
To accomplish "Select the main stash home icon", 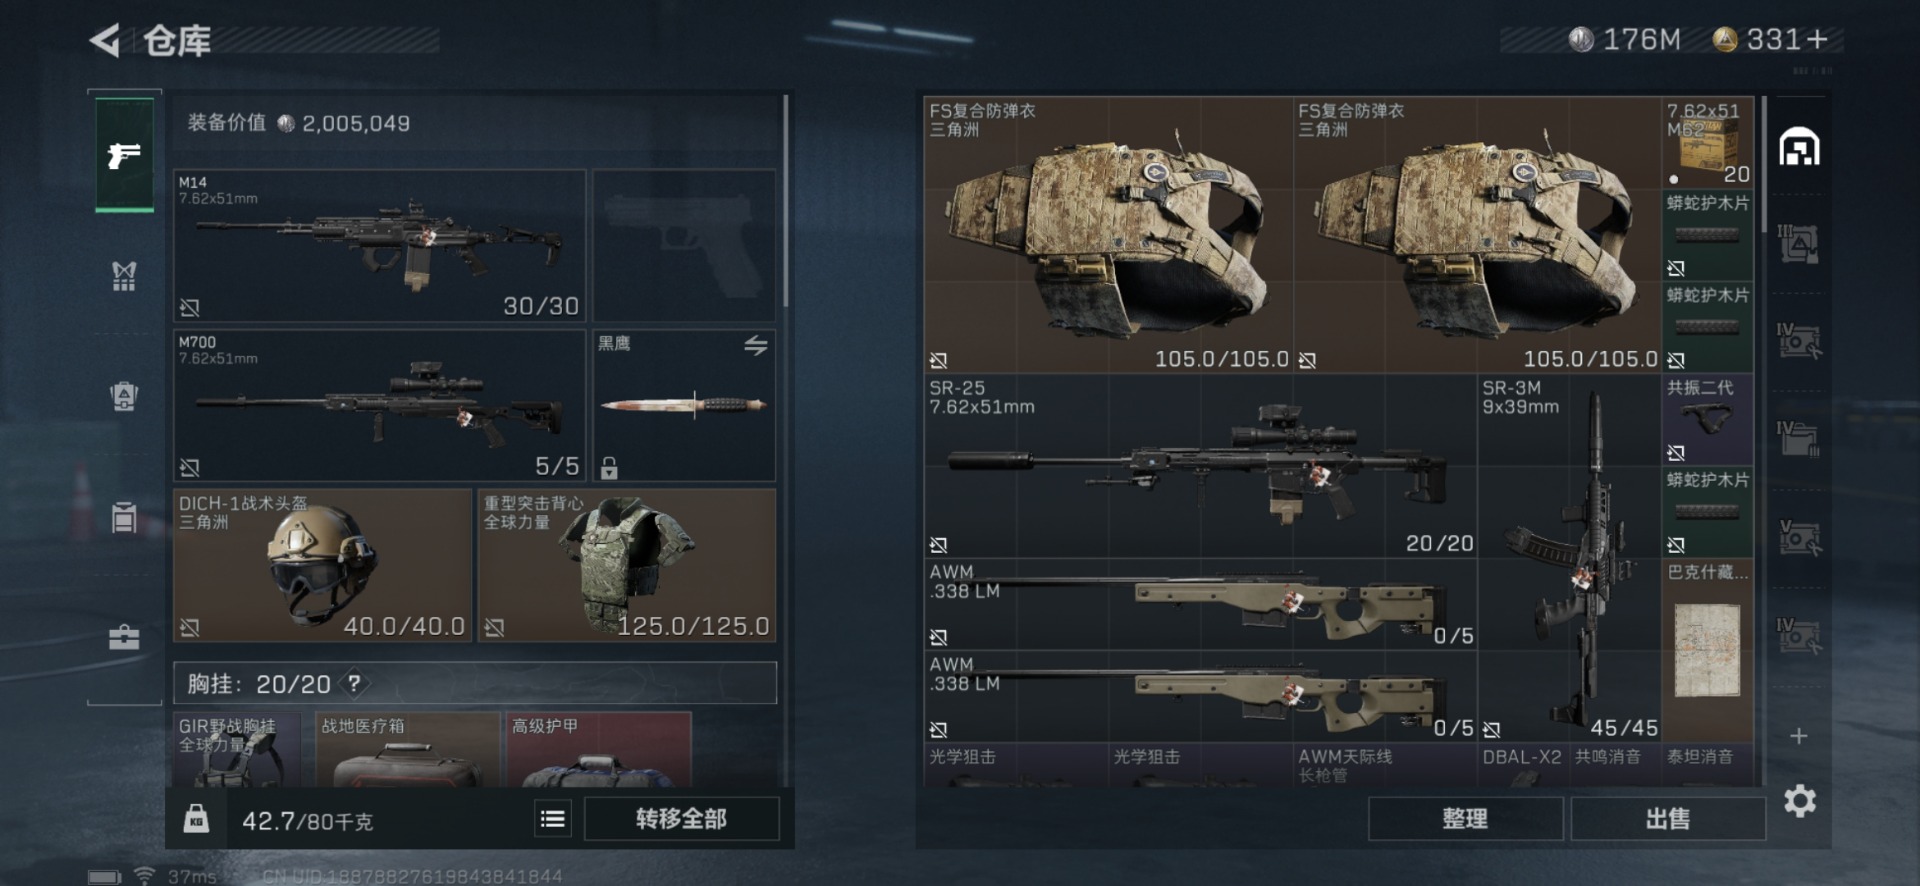I will pos(1799,148).
